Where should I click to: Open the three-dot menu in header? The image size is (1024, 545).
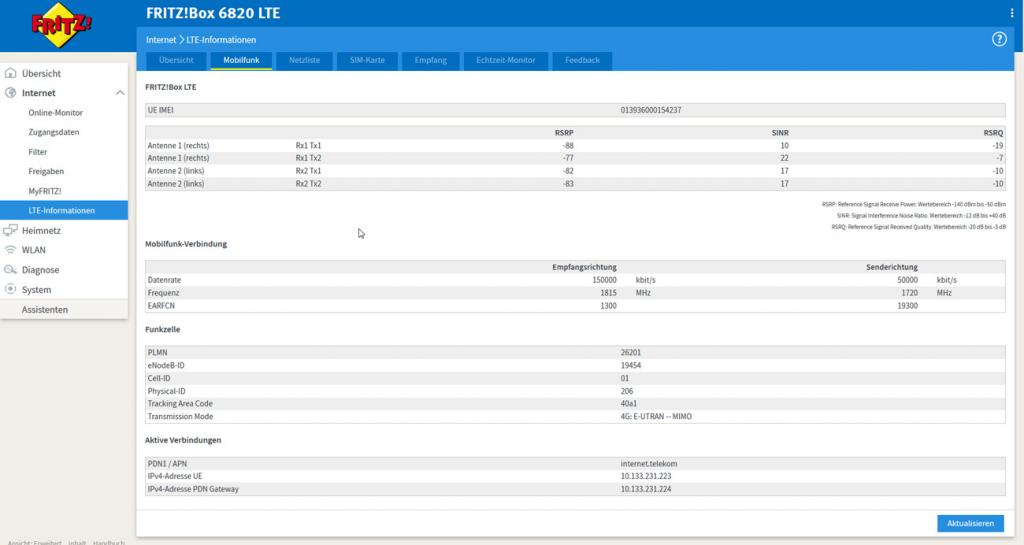(x=1012, y=13)
